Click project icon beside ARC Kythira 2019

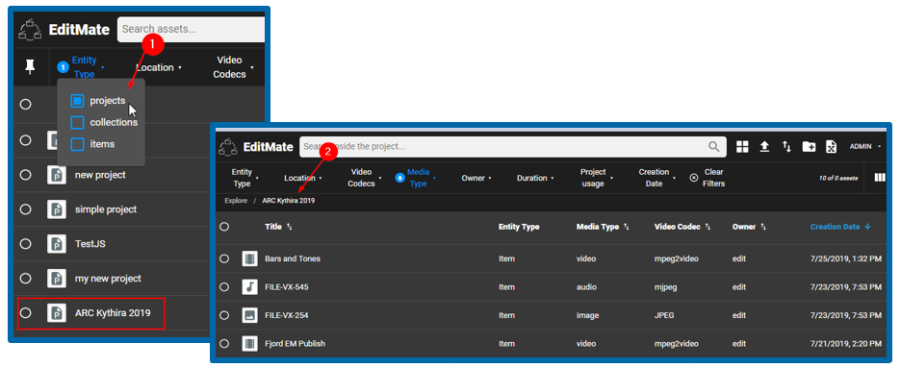[x=57, y=313]
